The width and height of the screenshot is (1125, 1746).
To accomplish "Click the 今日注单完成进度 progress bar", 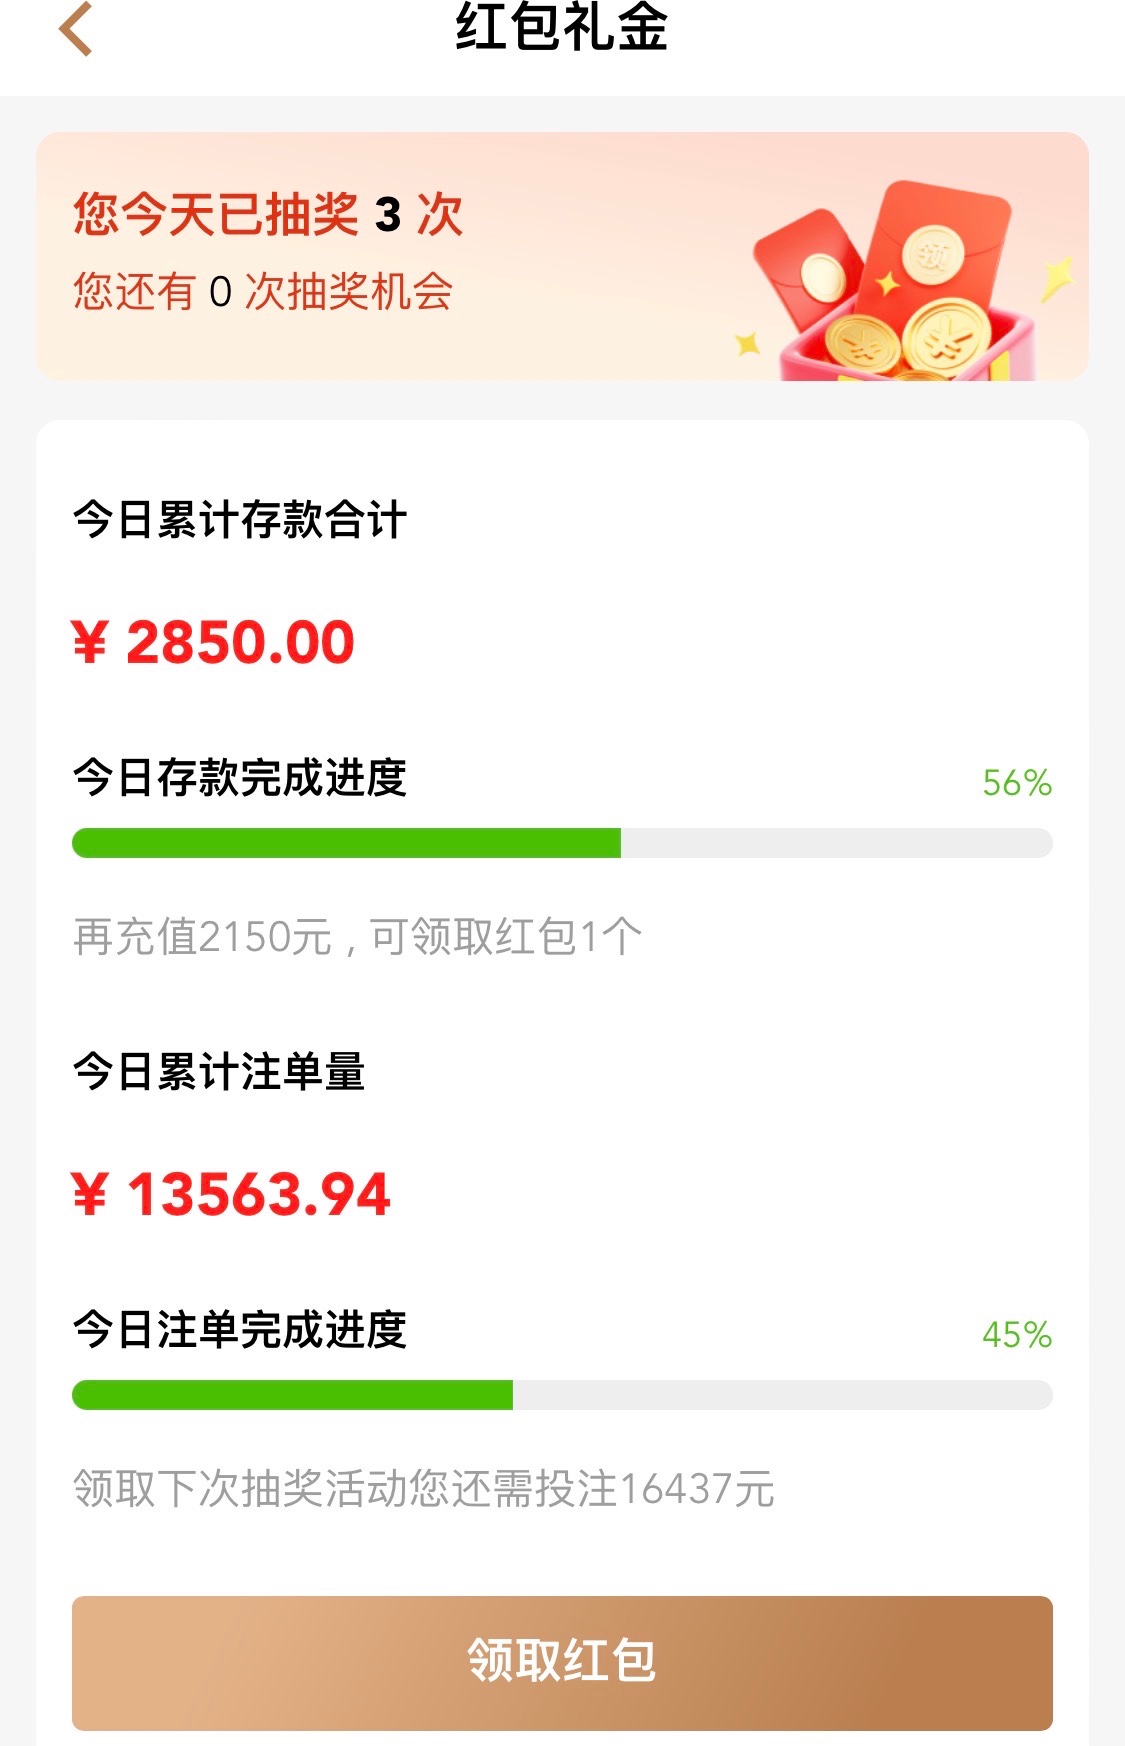I will click(x=562, y=1395).
